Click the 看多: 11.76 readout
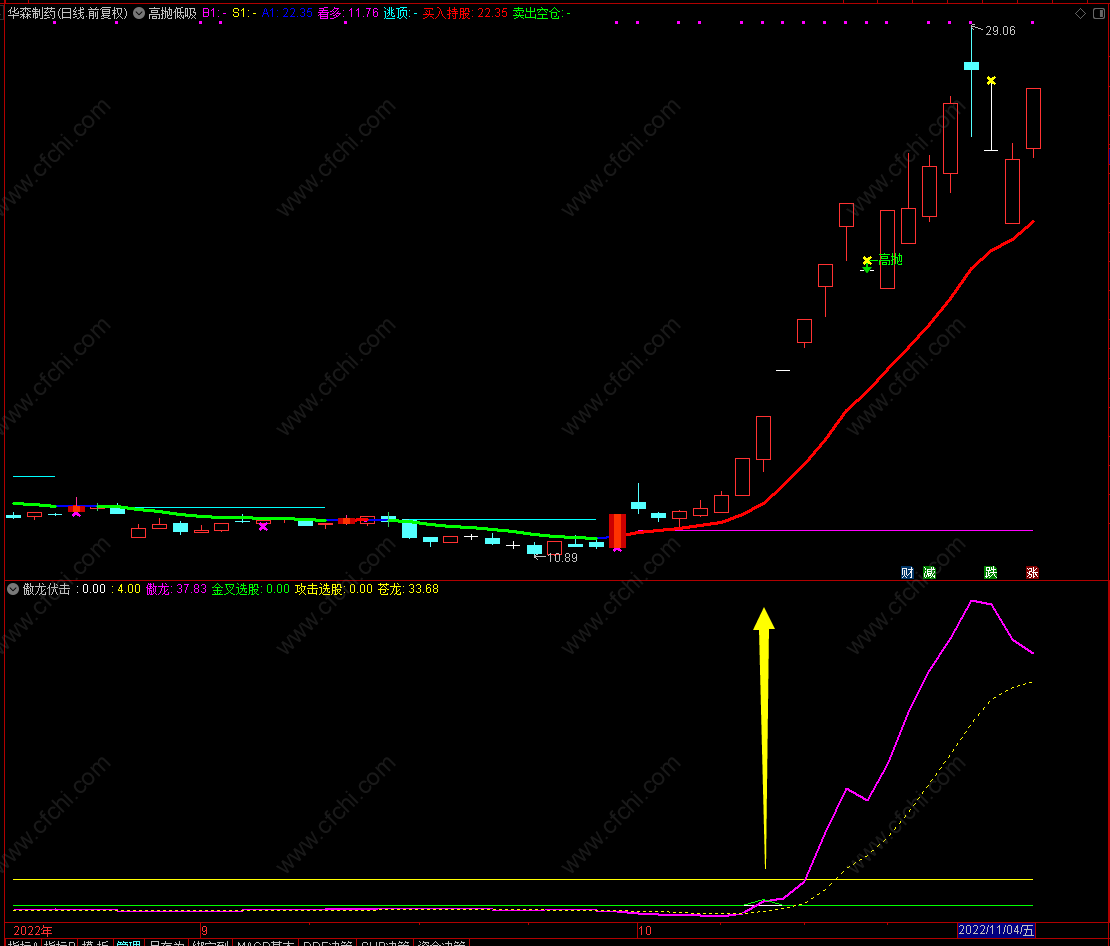This screenshot has width=1110, height=946. pos(348,13)
